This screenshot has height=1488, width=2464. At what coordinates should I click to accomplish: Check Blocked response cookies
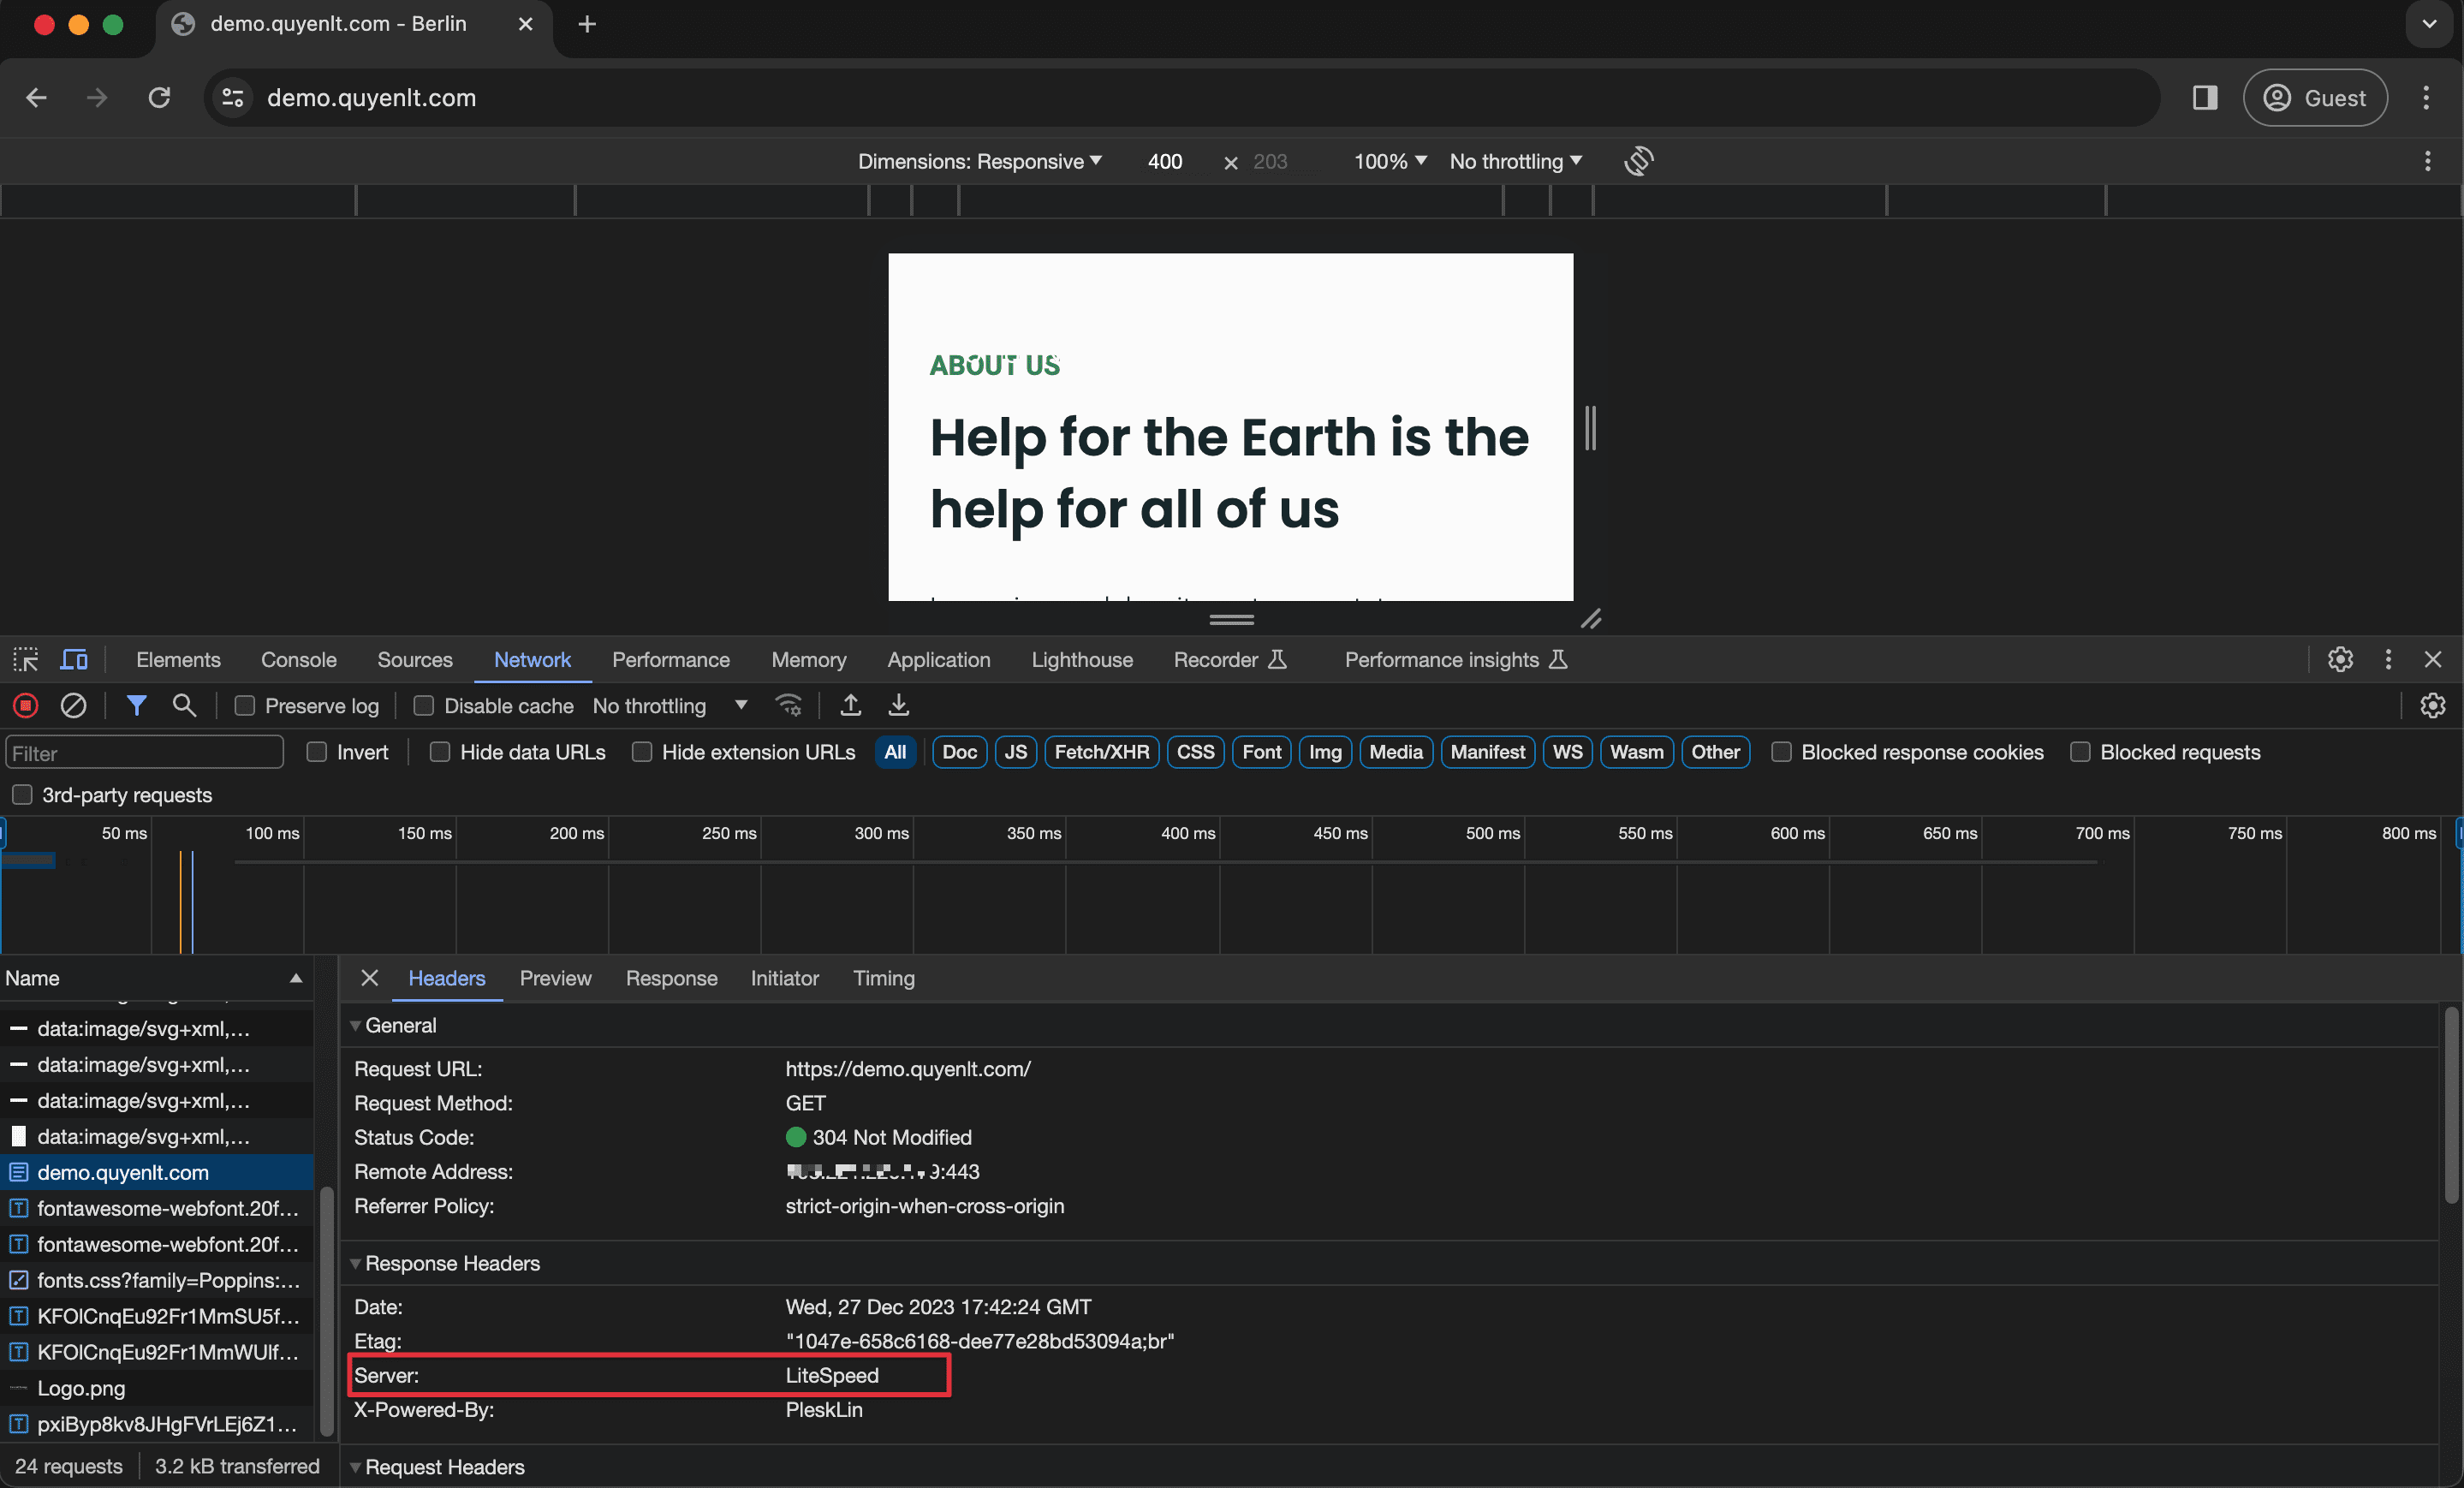pyautogui.click(x=1781, y=752)
